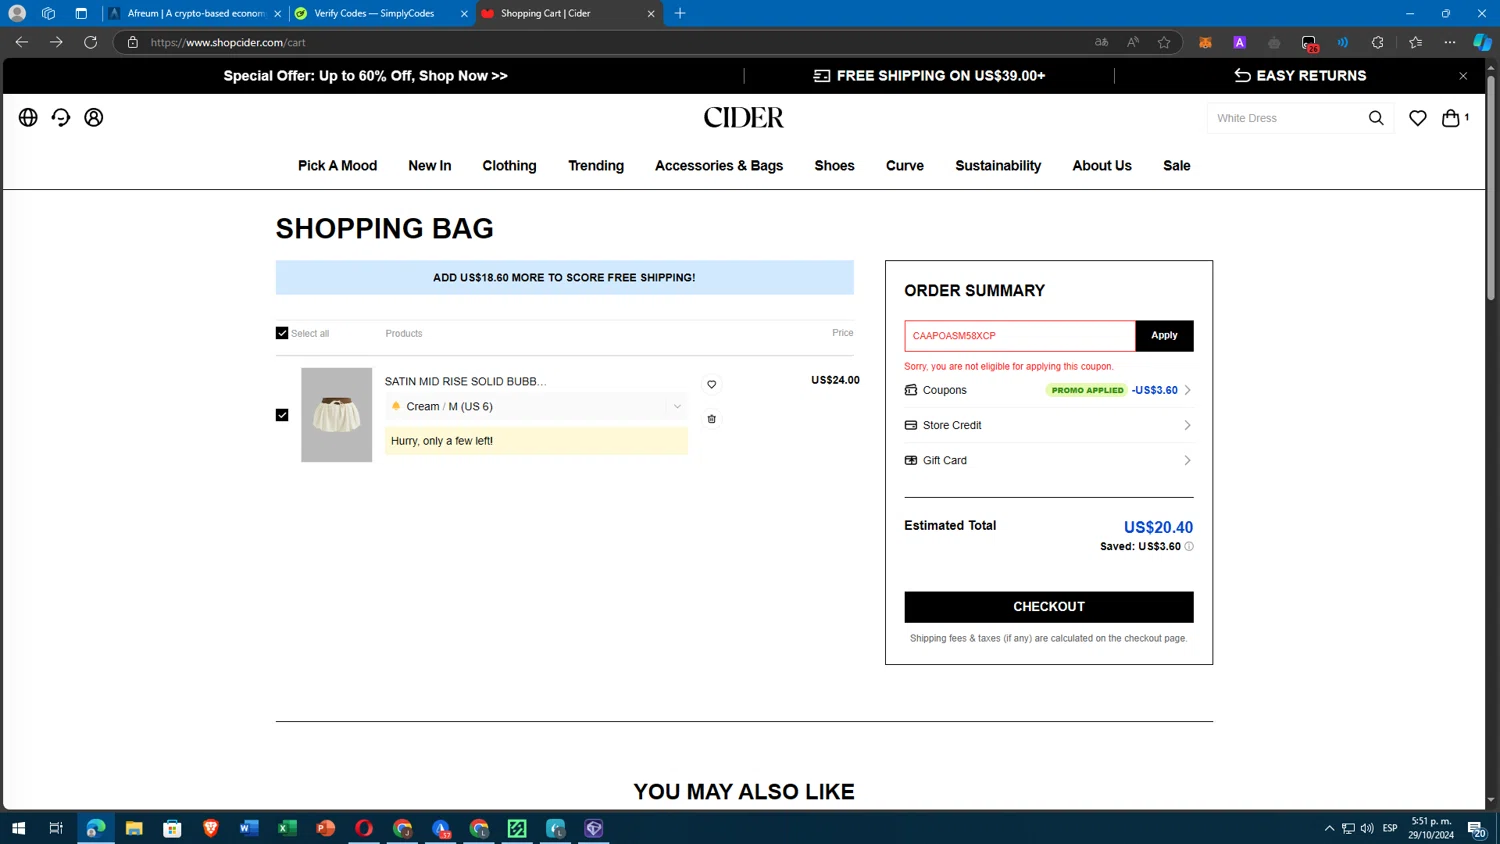Open the Shoes menu
The image size is (1500, 844).
834,166
